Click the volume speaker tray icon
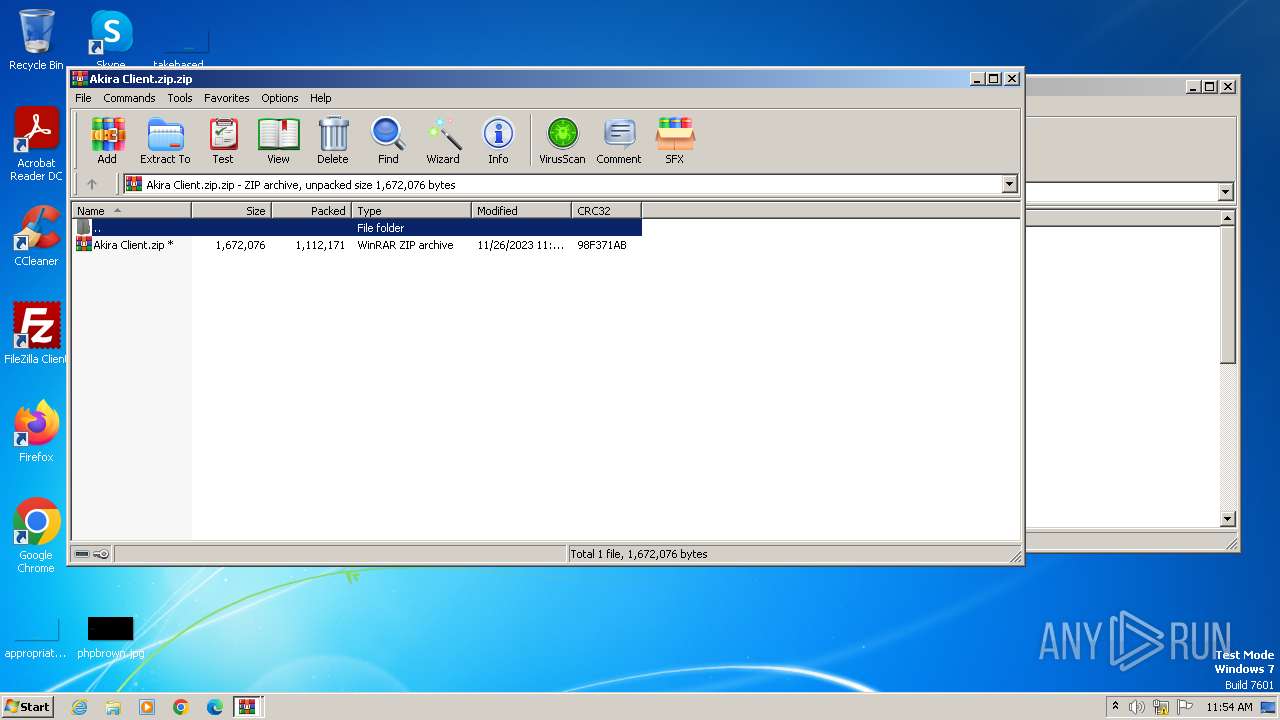The image size is (1280, 720). point(1136,707)
